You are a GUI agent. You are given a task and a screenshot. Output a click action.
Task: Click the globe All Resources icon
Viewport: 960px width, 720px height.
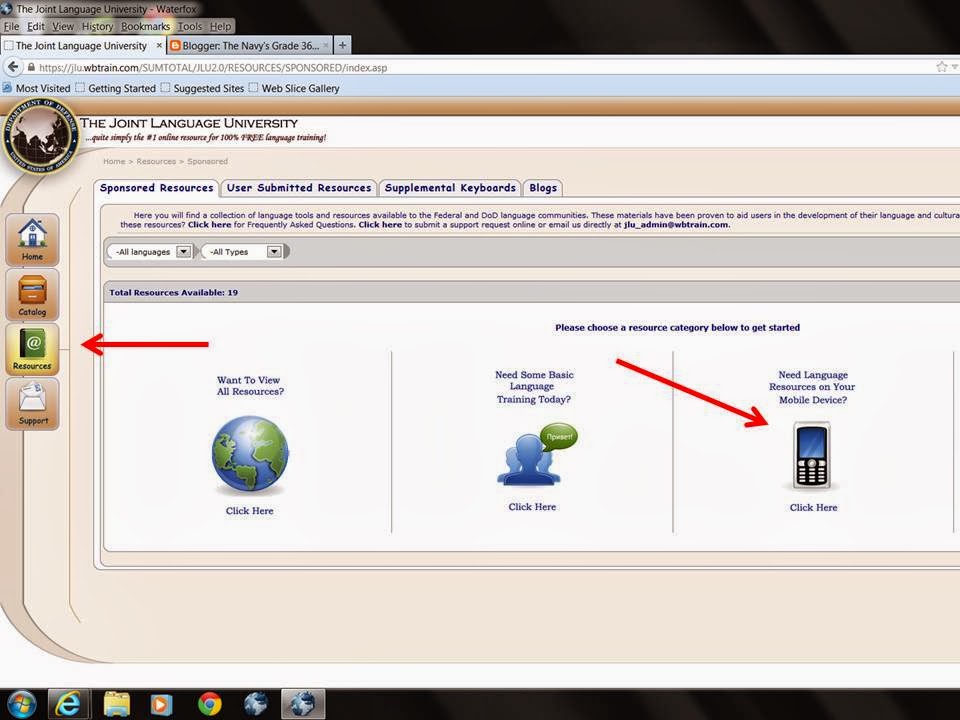tap(250, 455)
